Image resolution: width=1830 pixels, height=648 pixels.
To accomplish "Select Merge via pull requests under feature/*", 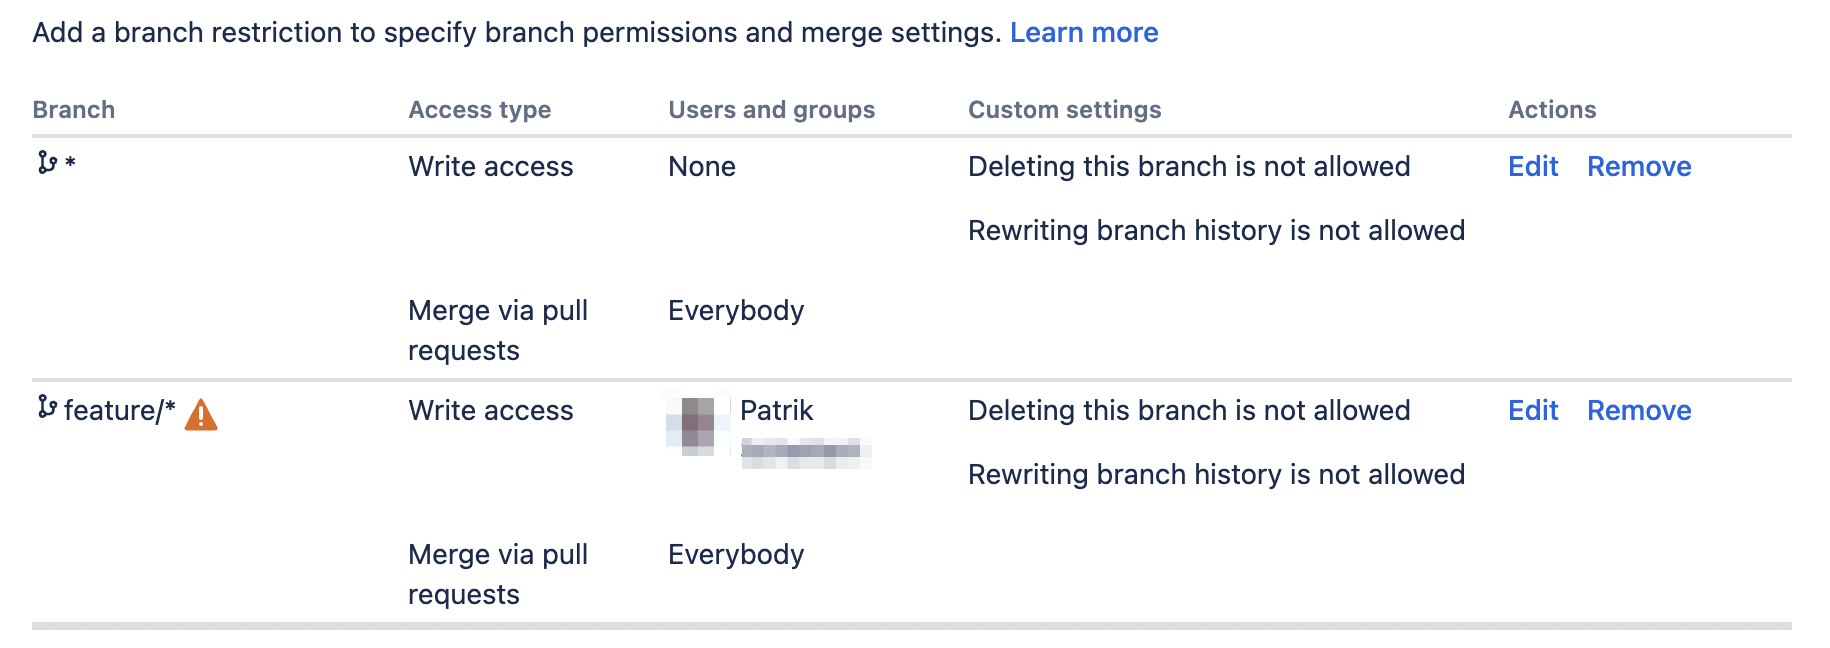I will click(498, 574).
